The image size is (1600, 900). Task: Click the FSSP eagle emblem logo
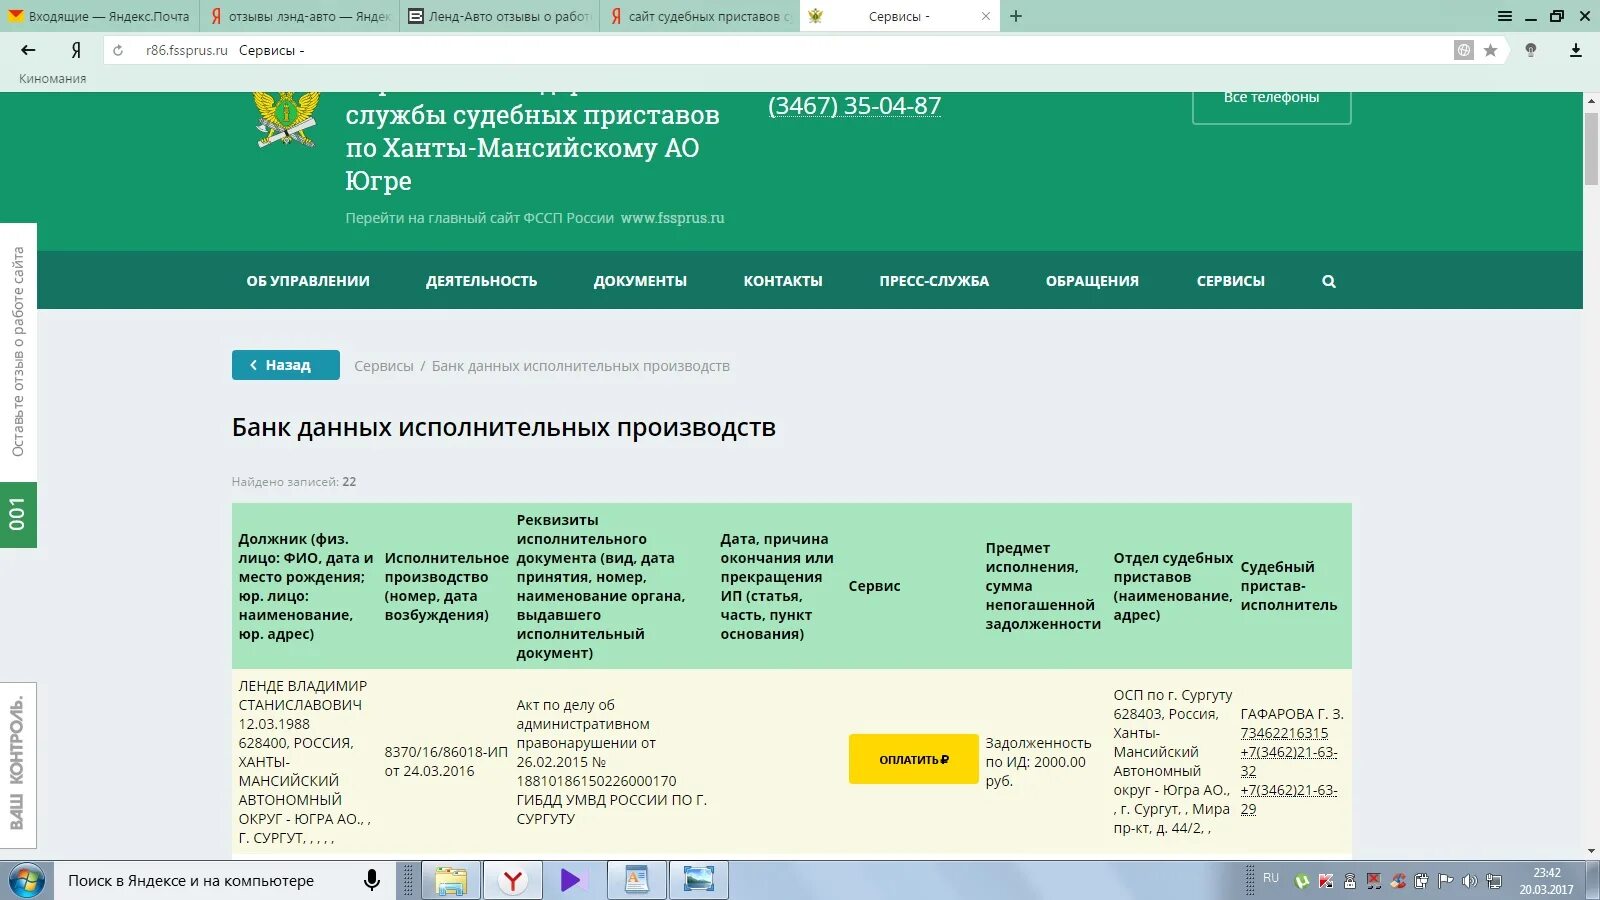point(286,117)
